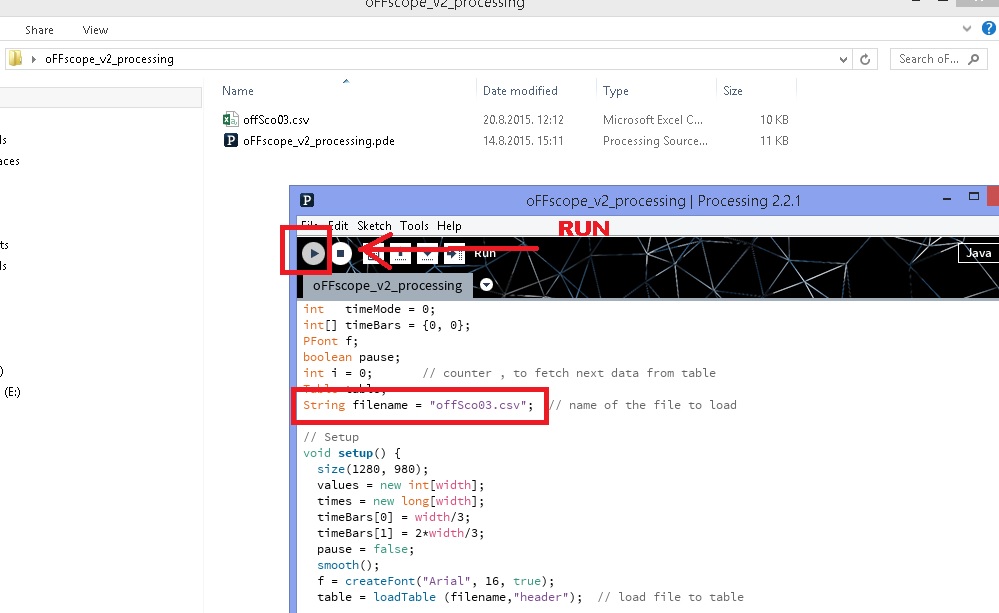Click the Save sketch toolbar icon
The image size is (999, 613).
click(x=427, y=254)
